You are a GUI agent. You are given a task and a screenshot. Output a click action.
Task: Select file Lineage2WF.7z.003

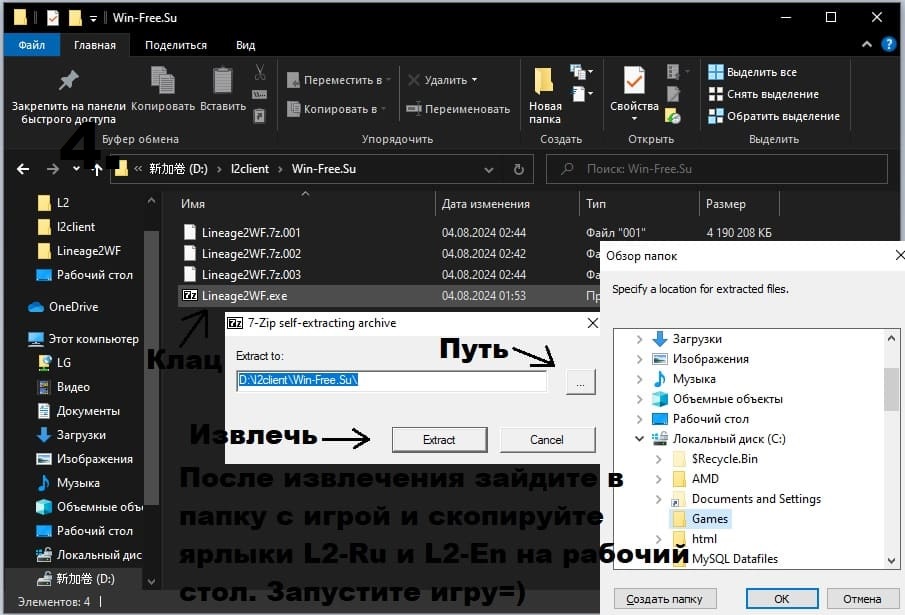click(x=250, y=275)
